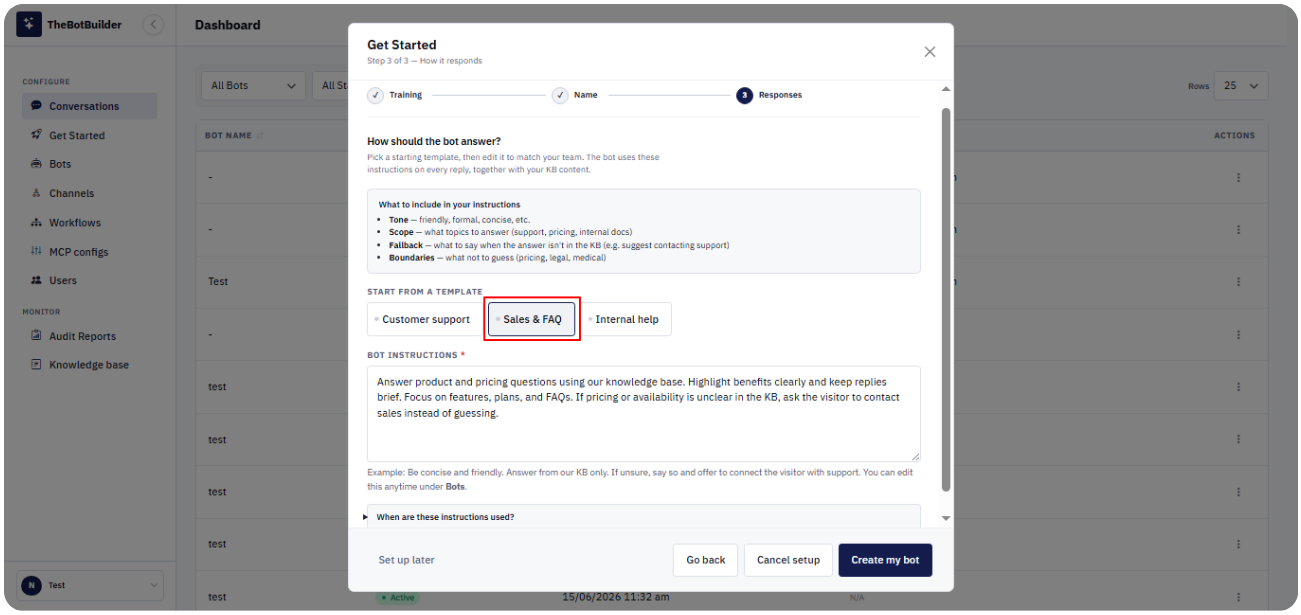Viewport: 1301px width, 615px height.
Task: Open Audit Reports sidebar item
Action: coord(89,336)
